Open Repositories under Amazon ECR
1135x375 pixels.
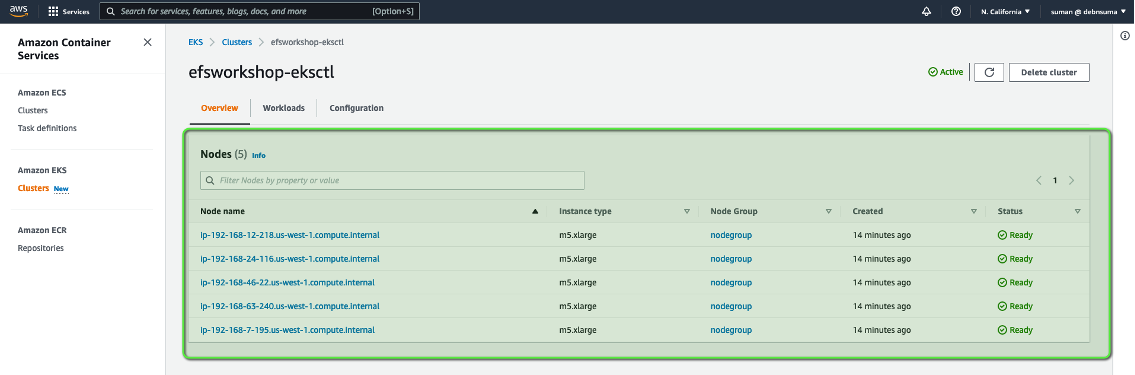pos(41,248)
